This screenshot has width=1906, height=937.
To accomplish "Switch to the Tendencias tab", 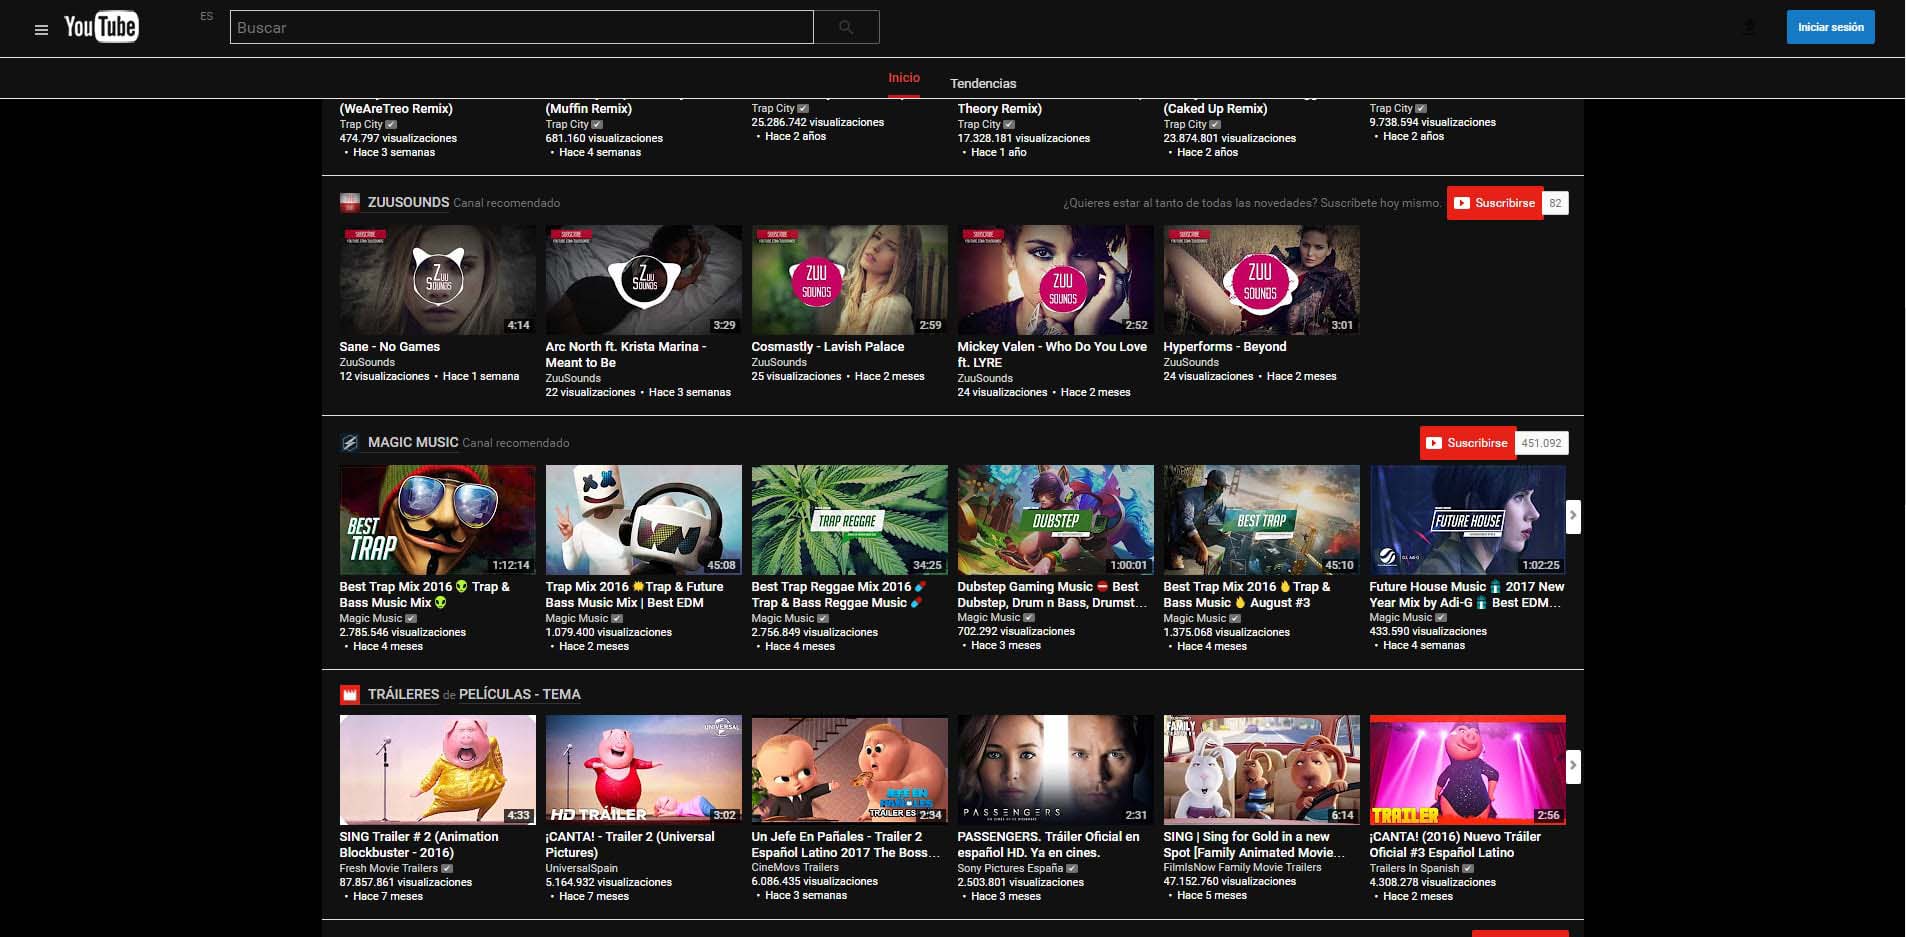I will tap(983, 83).
